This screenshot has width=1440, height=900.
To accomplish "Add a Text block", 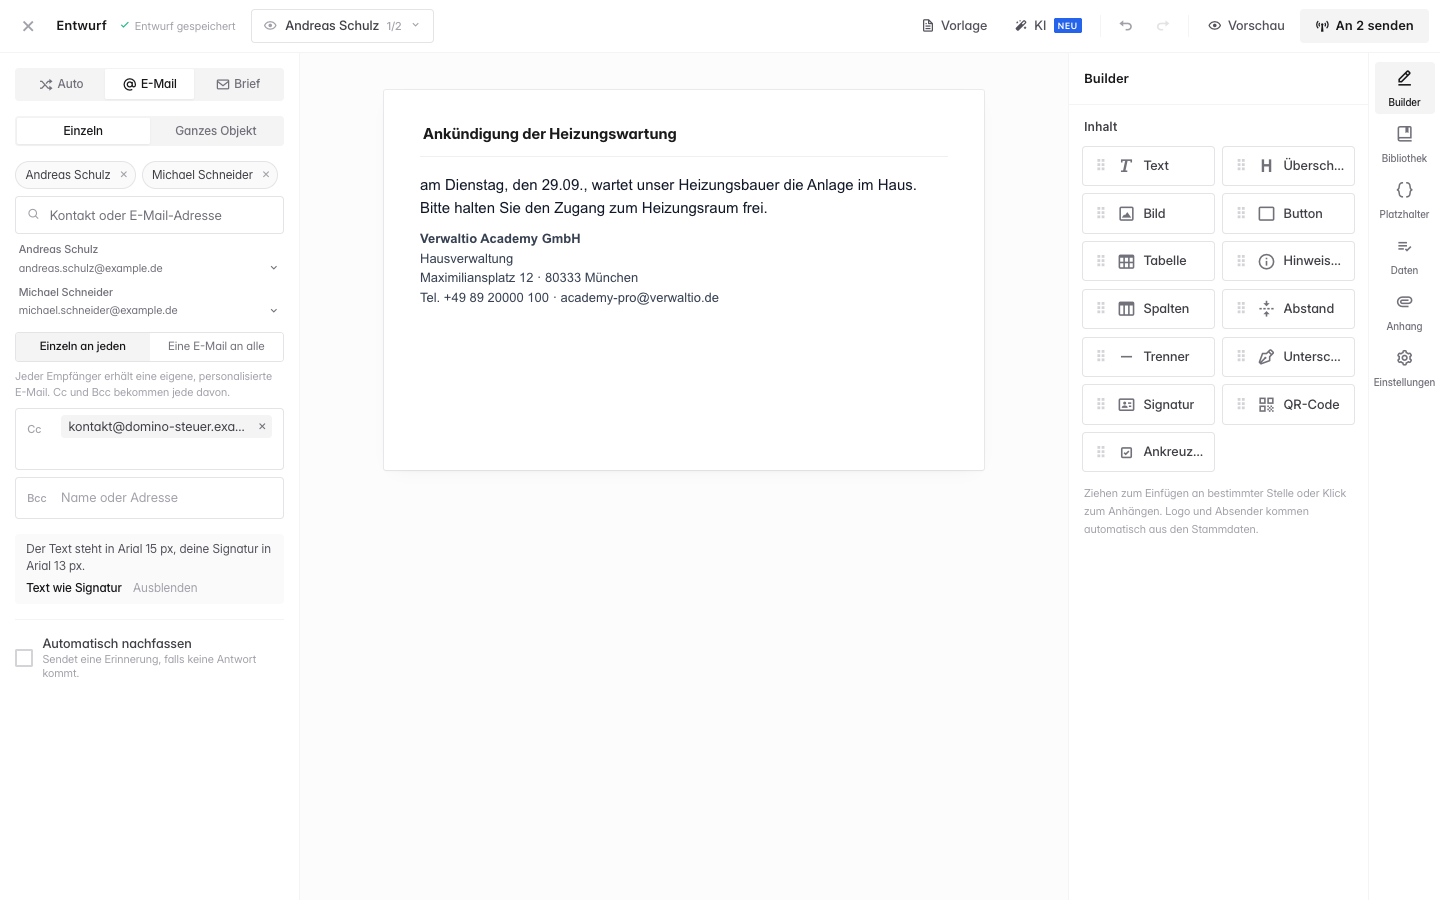I will (1148, 166).
